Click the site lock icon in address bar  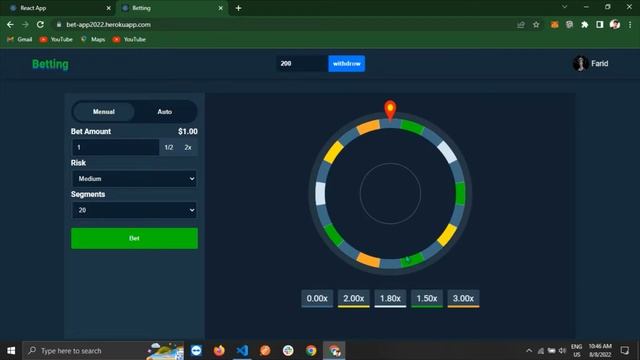point(59,24)
